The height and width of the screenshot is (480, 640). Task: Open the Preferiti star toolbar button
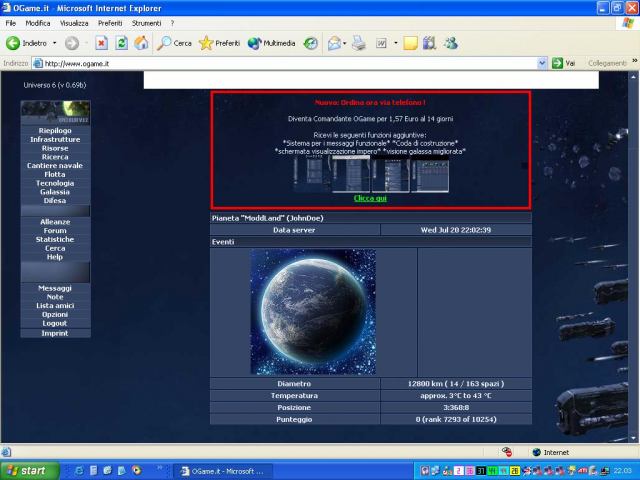(219, 43)
